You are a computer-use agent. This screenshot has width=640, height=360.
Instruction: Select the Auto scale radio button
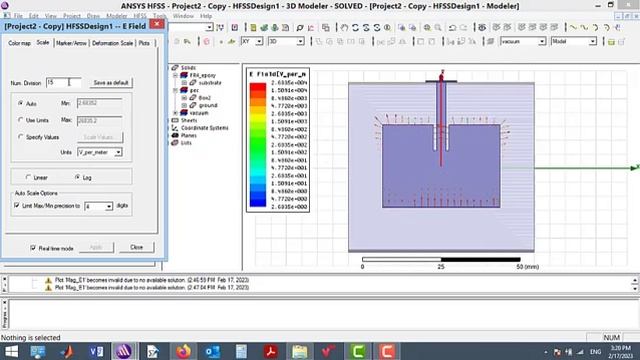pos(20,103)
